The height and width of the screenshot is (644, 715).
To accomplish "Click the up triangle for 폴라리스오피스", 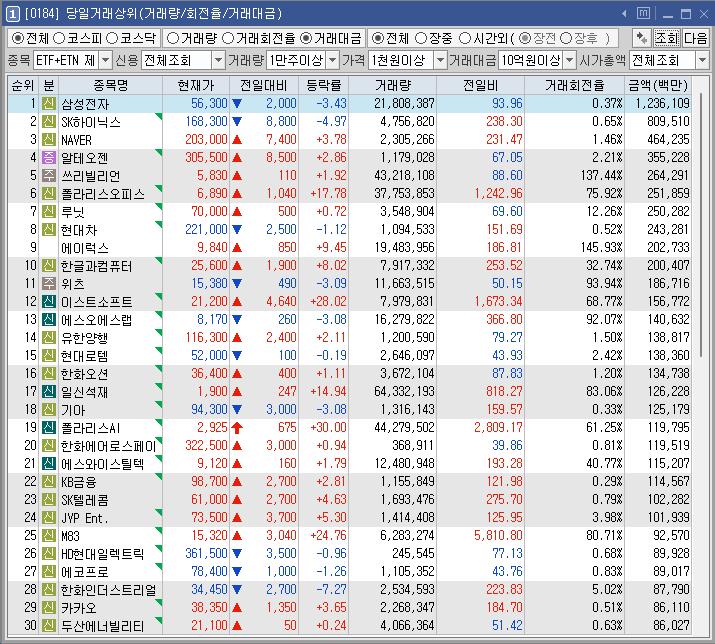I will coord(237,194).
